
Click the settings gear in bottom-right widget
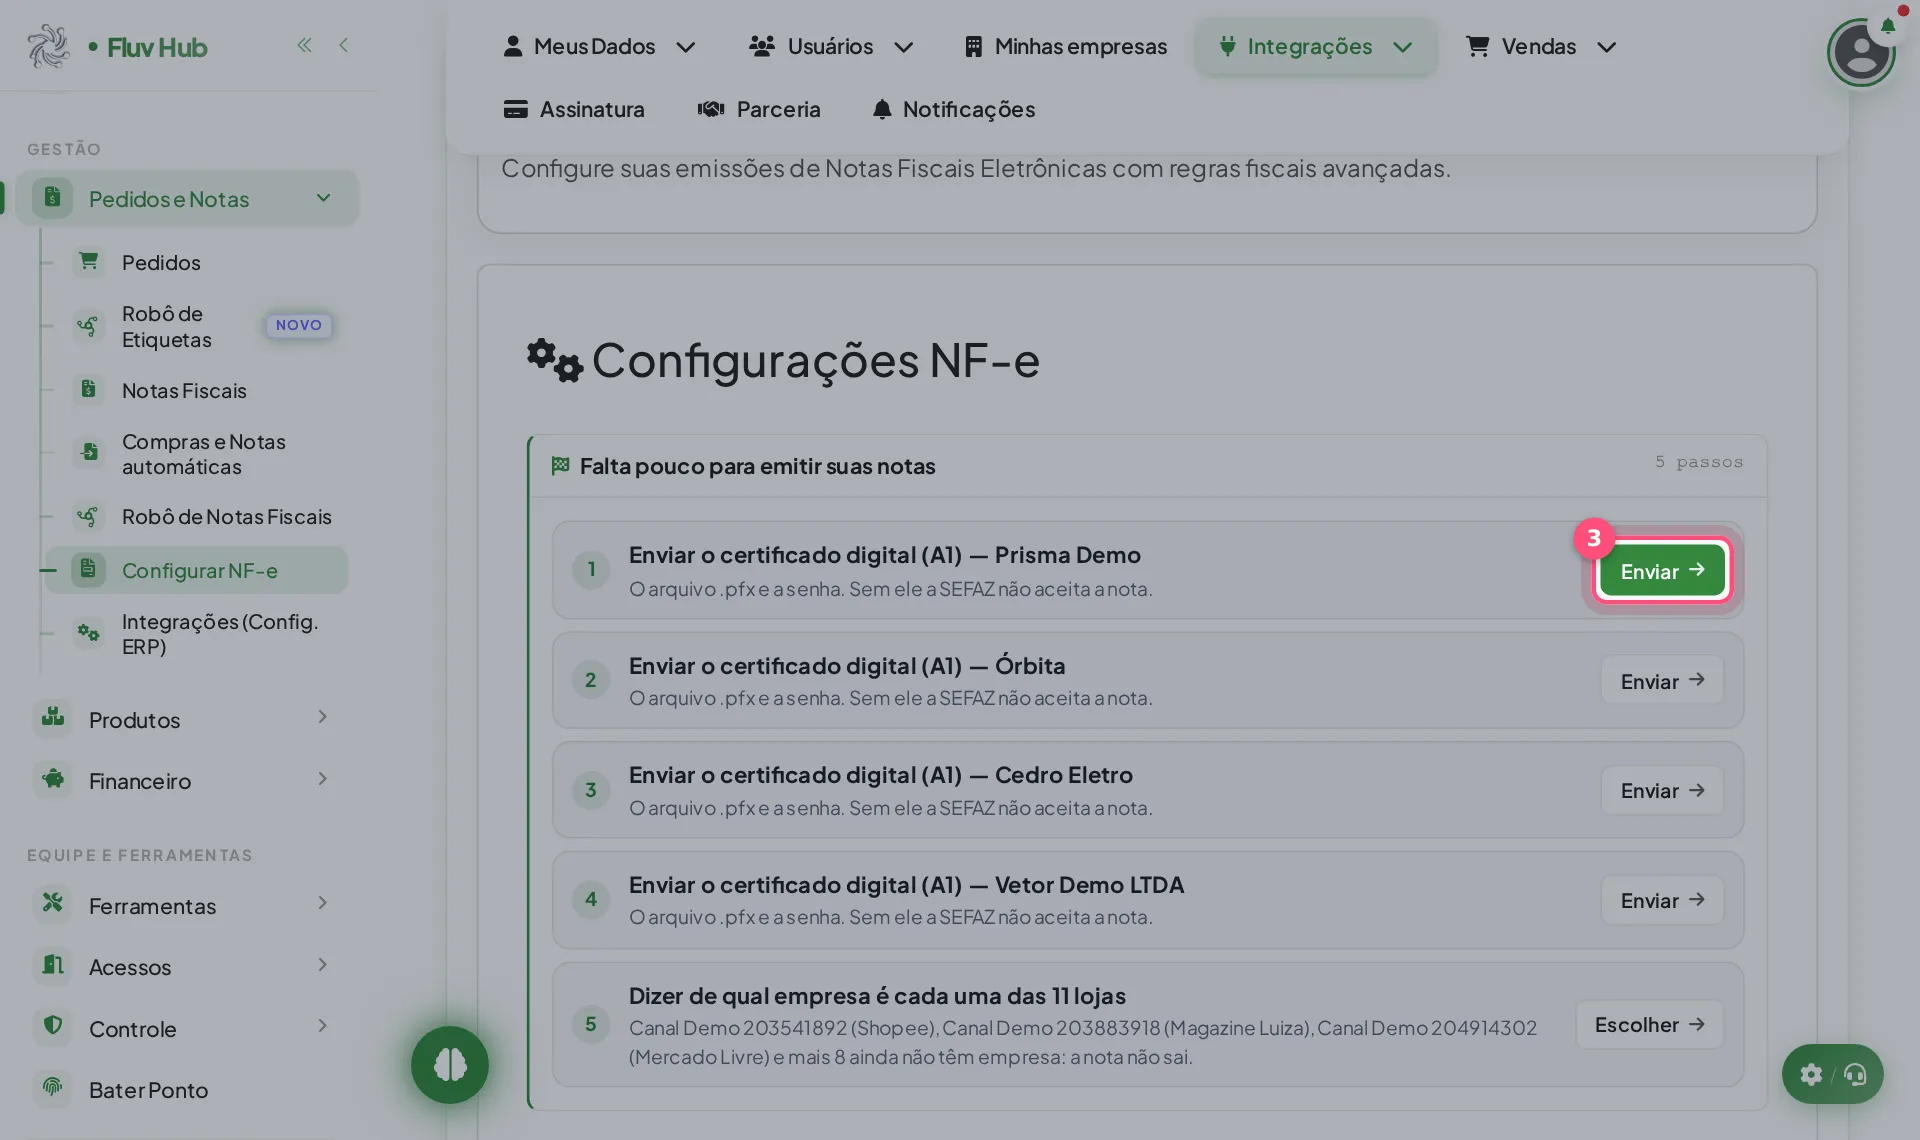[x=1811, y=1075]
